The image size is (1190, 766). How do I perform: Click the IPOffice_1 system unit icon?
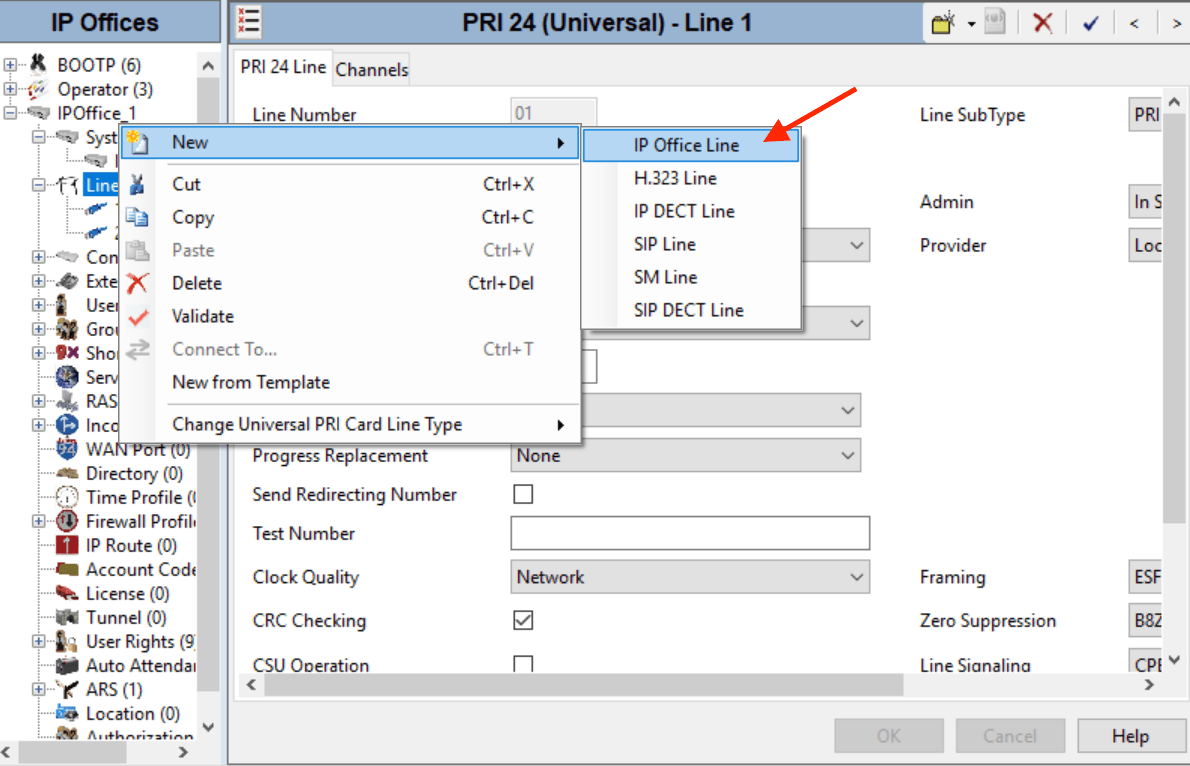tap(39, 113)
